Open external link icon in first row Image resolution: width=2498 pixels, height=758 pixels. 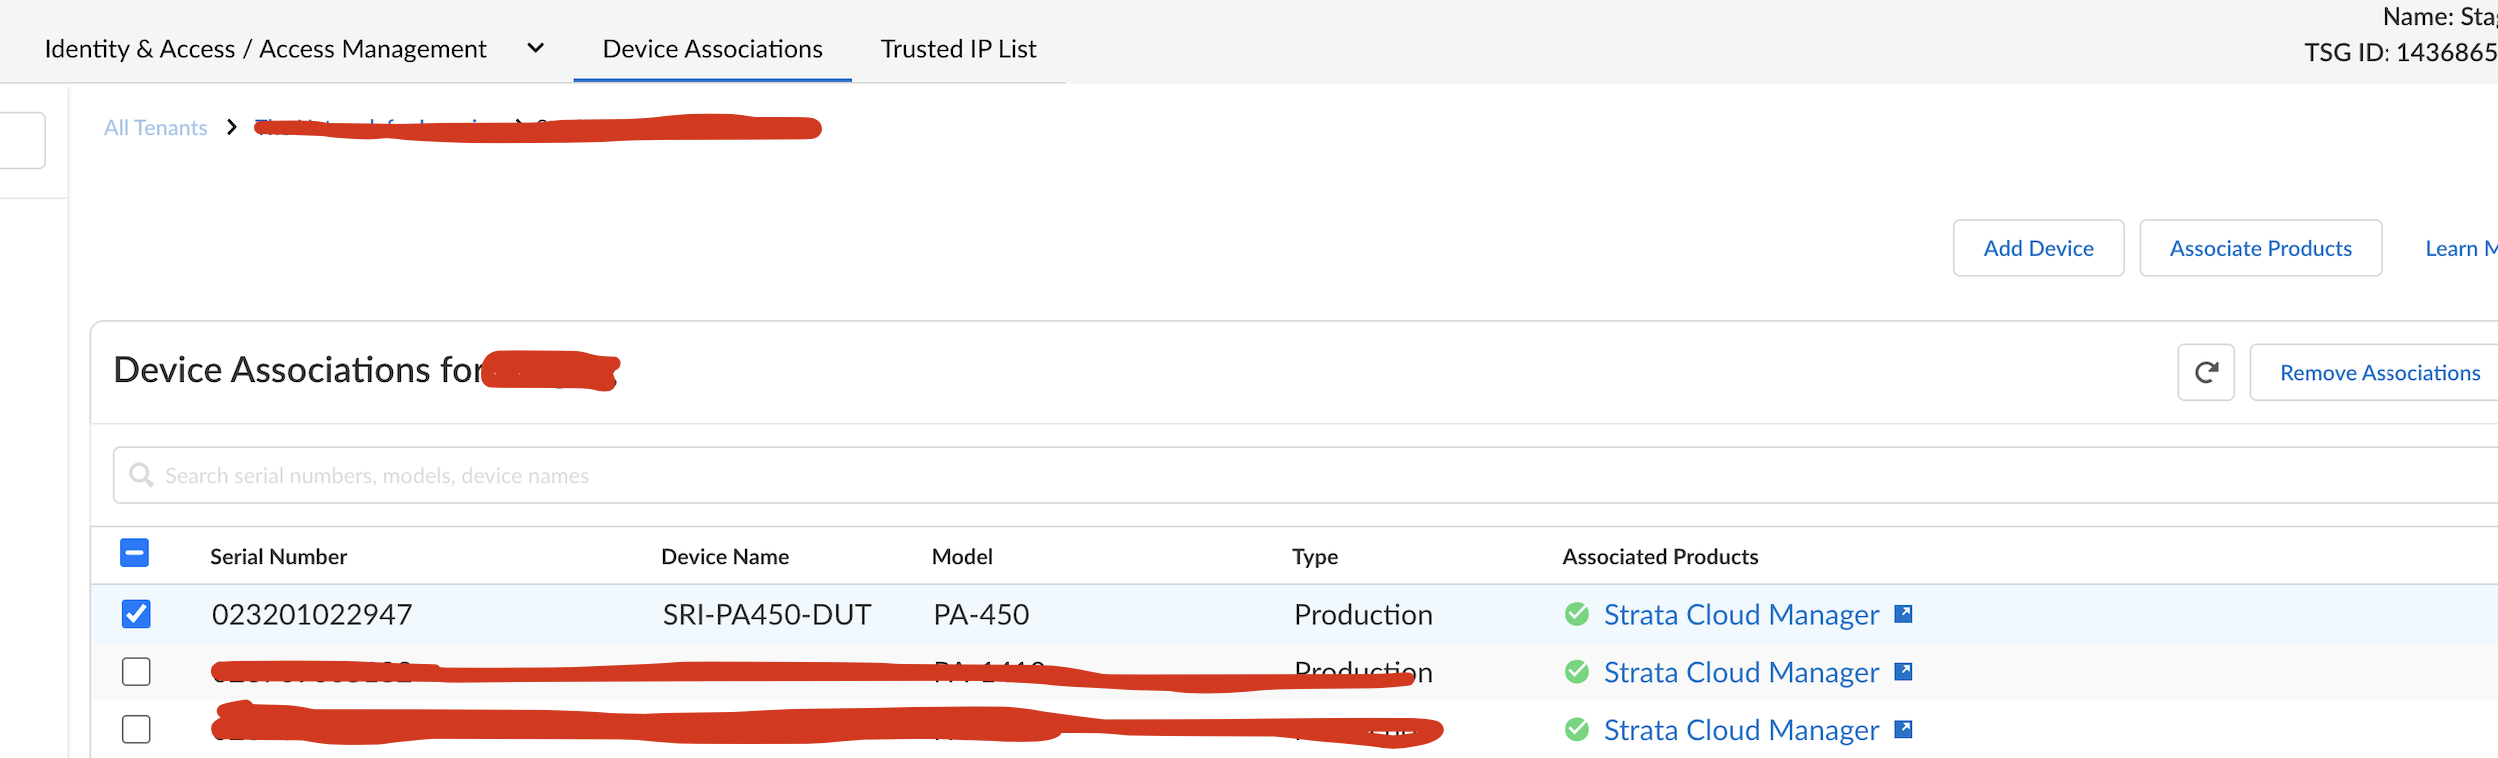click(x=1903, y=614)
